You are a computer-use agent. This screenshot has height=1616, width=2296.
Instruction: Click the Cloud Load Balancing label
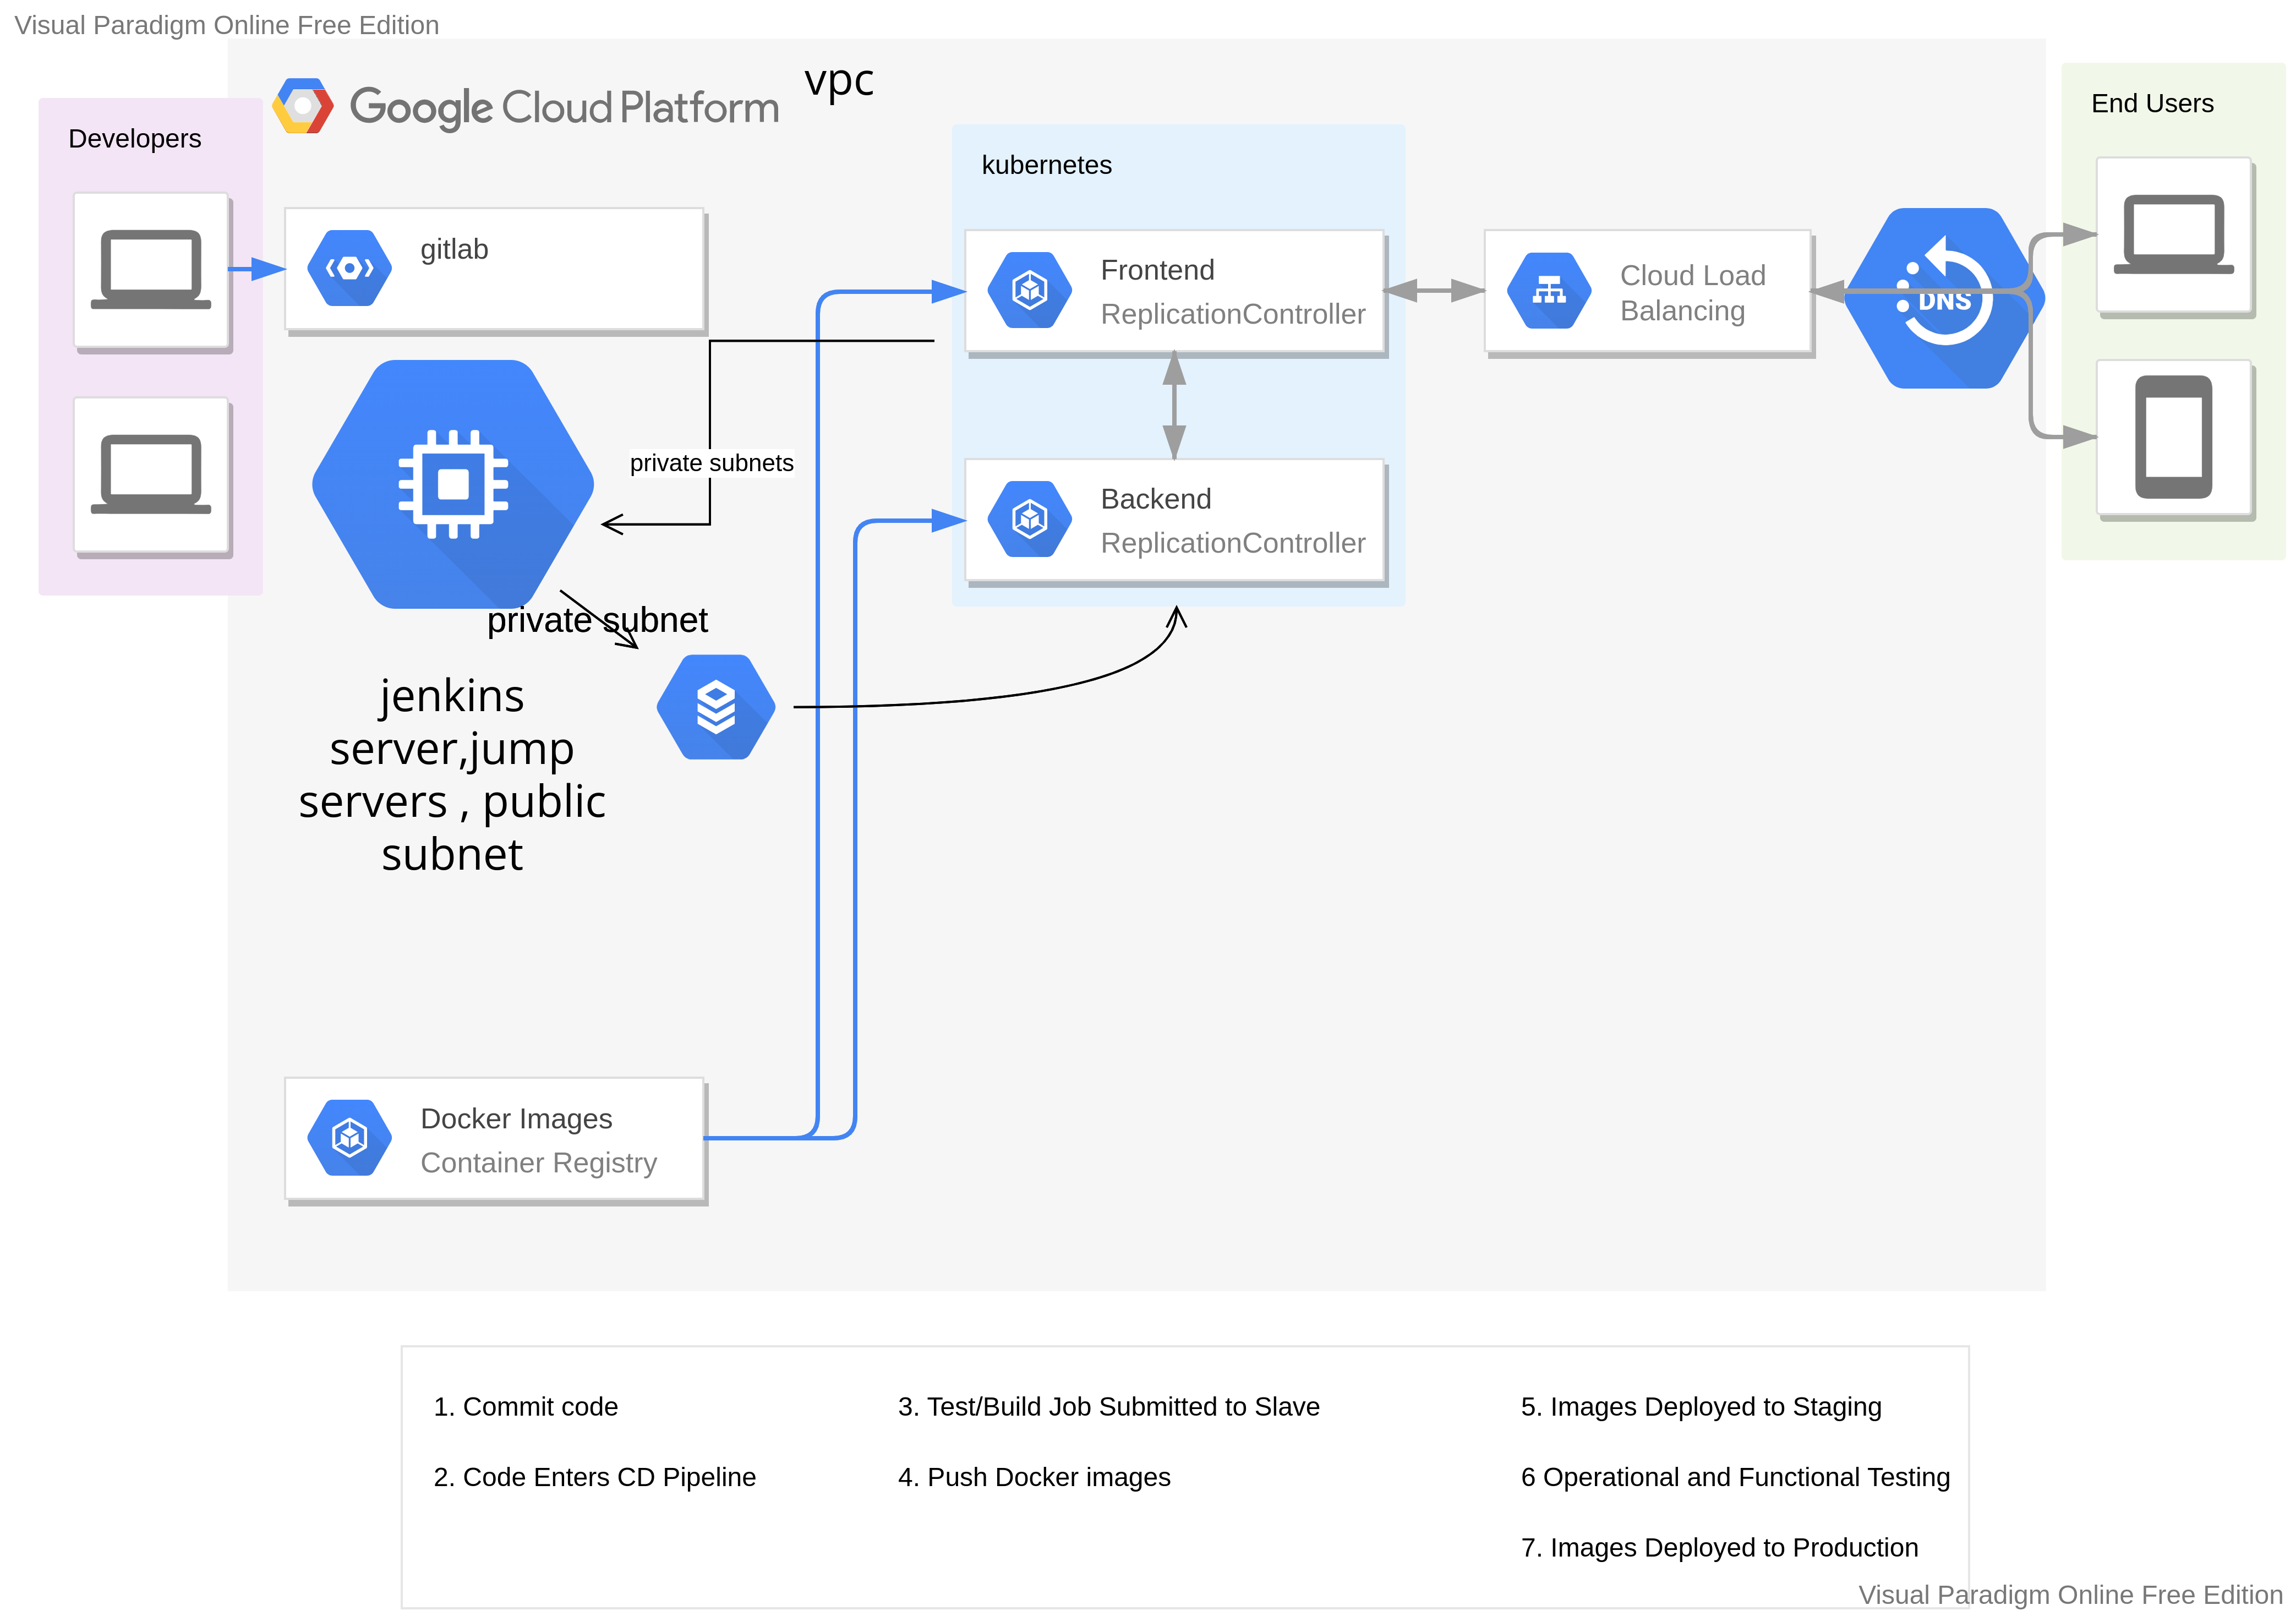coord(1693,293)
